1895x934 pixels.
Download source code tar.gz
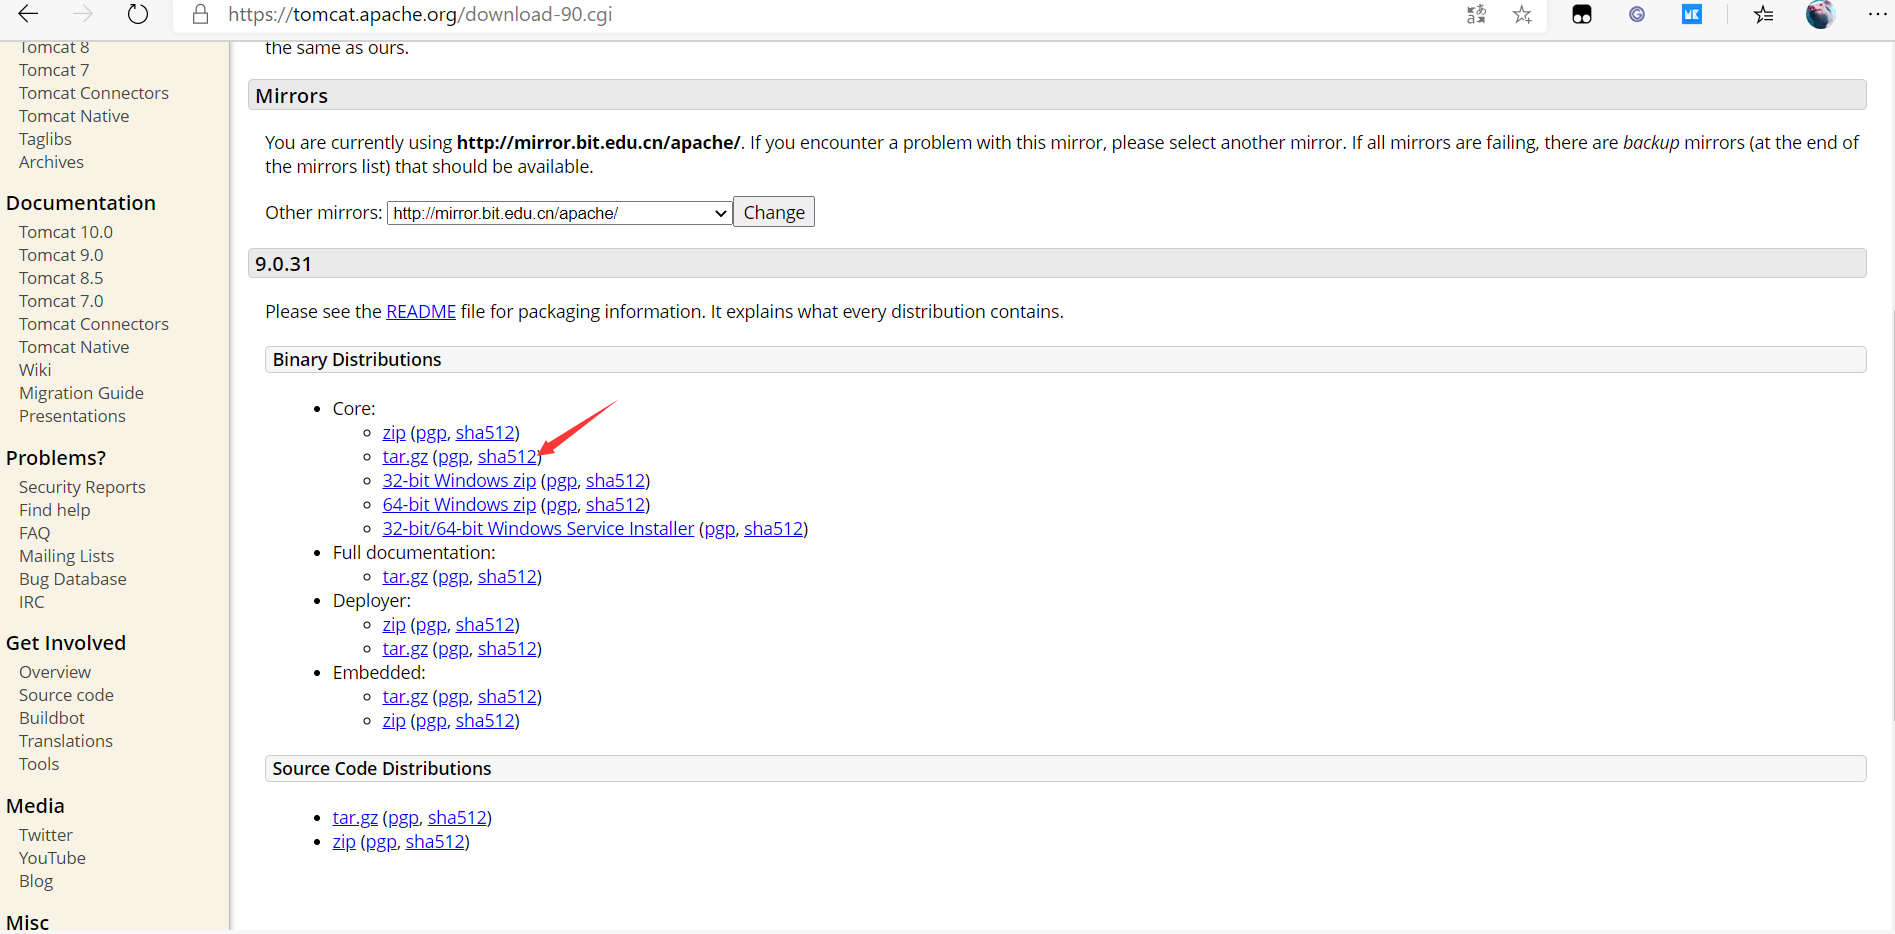coord(355,818)
